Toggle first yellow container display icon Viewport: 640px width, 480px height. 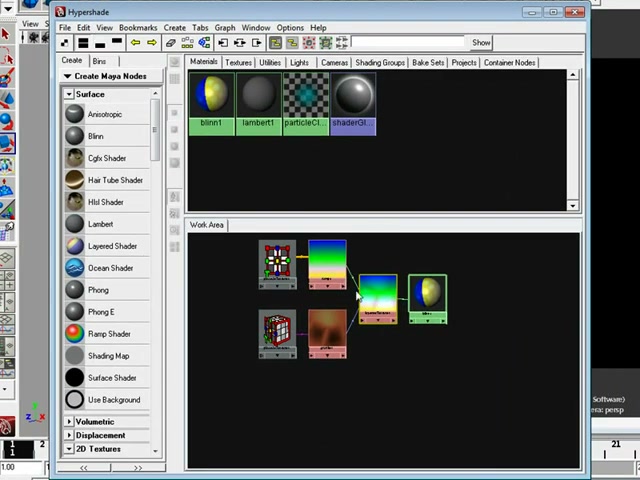[276, 42]
